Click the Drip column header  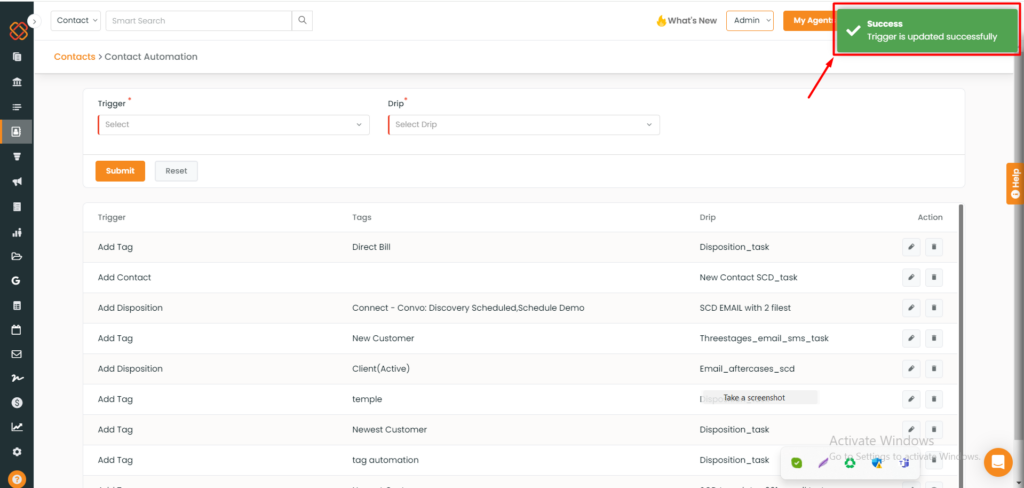pos(707,217)
